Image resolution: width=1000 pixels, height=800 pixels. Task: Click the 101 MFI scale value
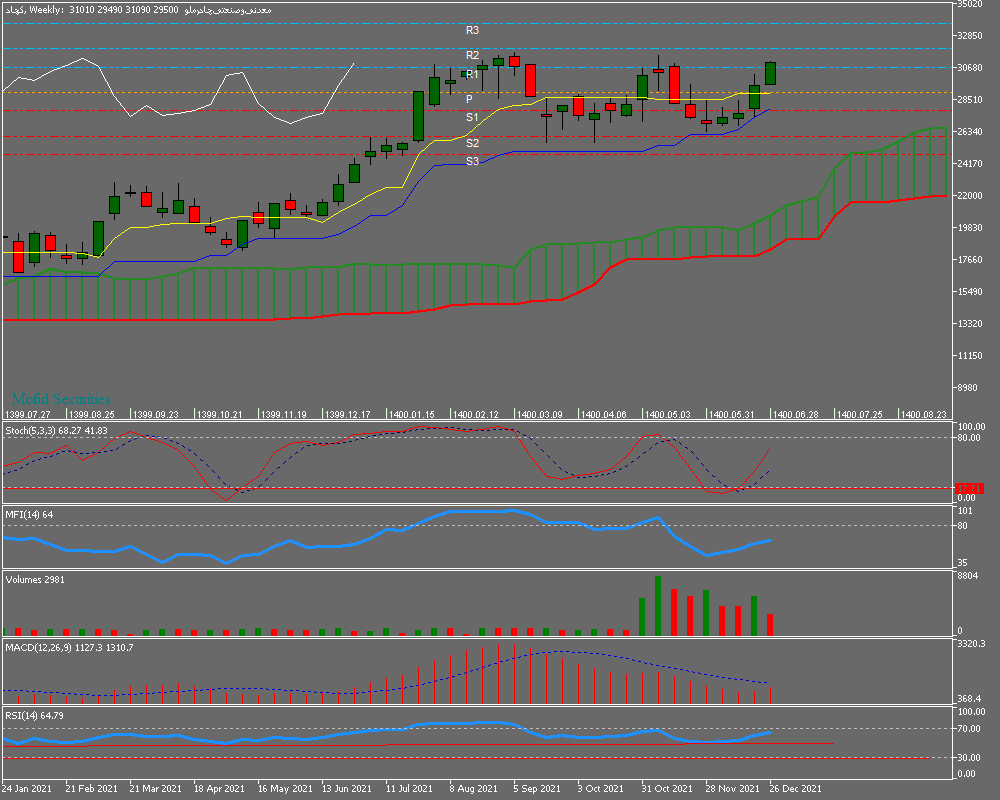click(965, 511)
